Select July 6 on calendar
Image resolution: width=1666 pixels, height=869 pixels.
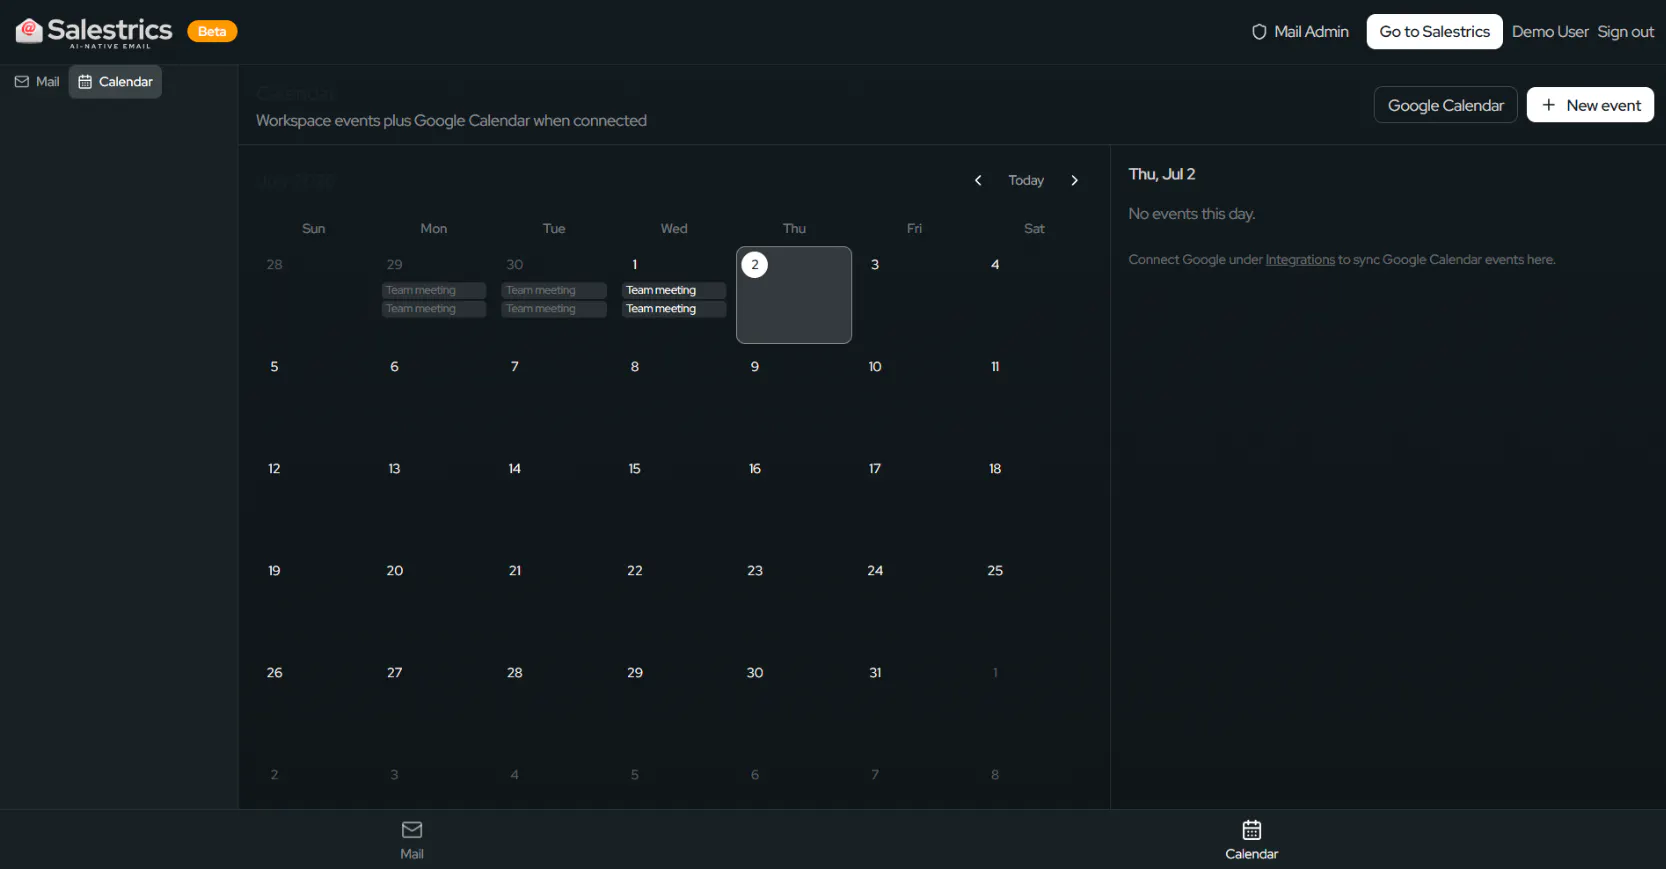[434, 397]
